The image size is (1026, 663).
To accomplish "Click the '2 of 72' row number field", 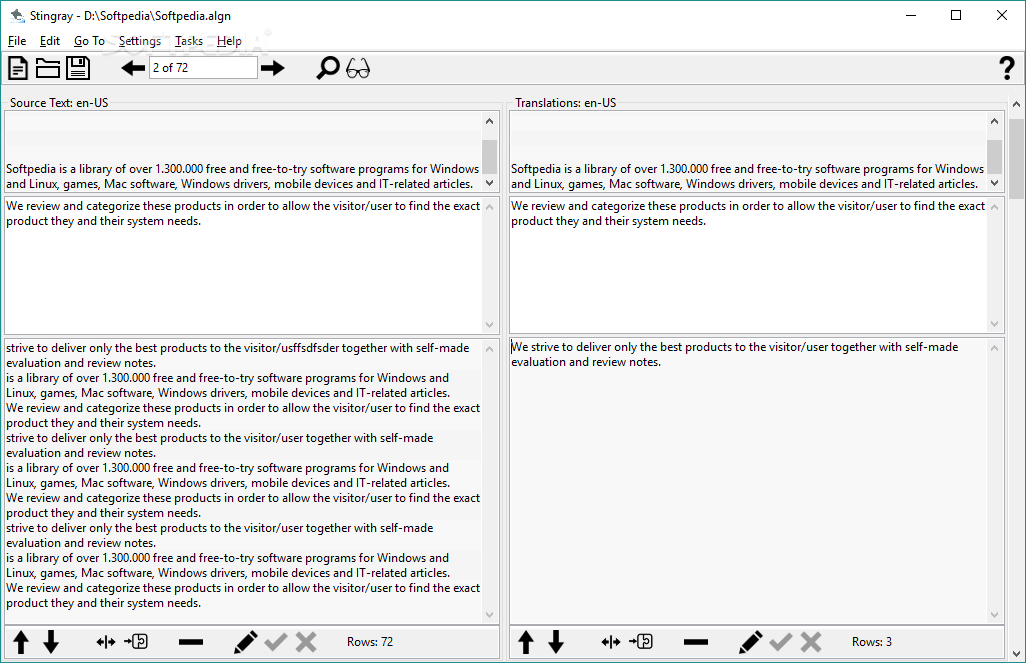I will [203, 67].
